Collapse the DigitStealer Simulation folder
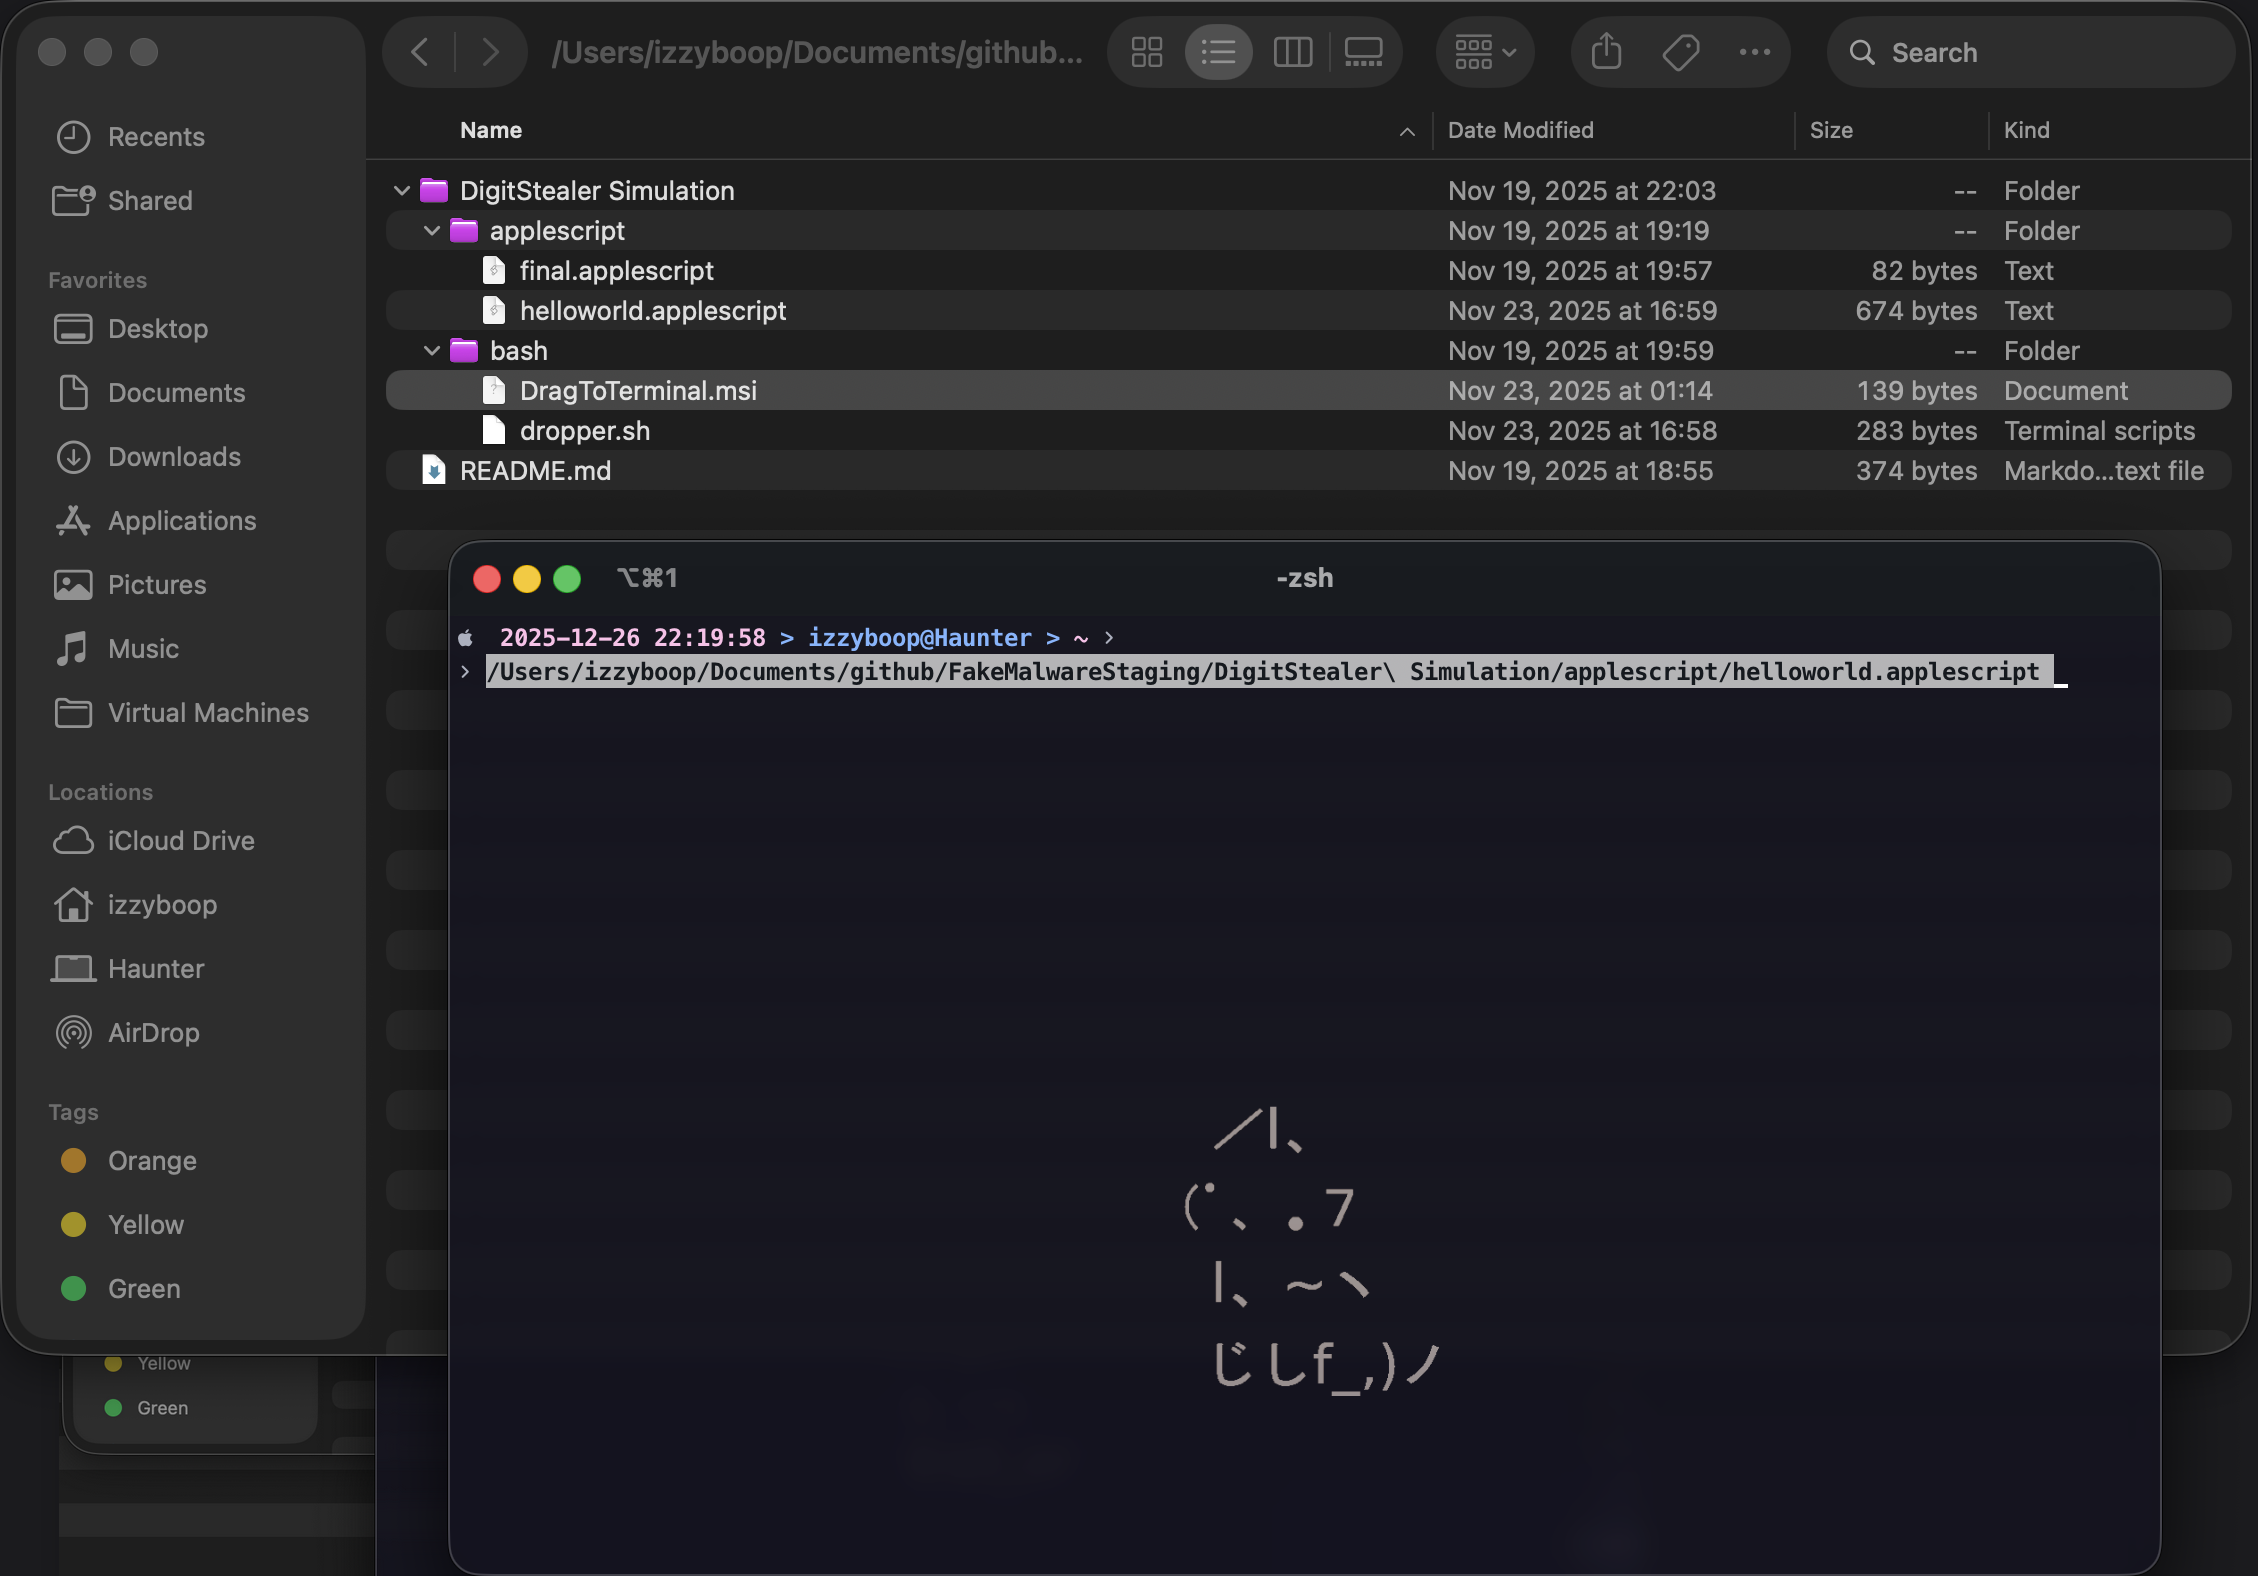 (402, 190)
